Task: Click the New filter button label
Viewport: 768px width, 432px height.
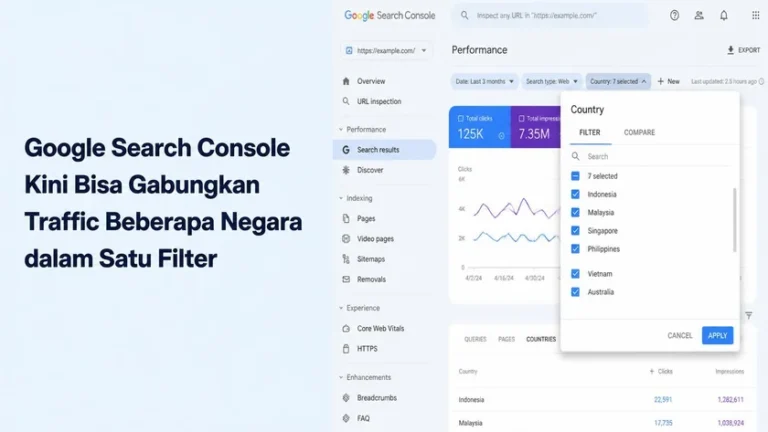Action: (x=673, y=81)
